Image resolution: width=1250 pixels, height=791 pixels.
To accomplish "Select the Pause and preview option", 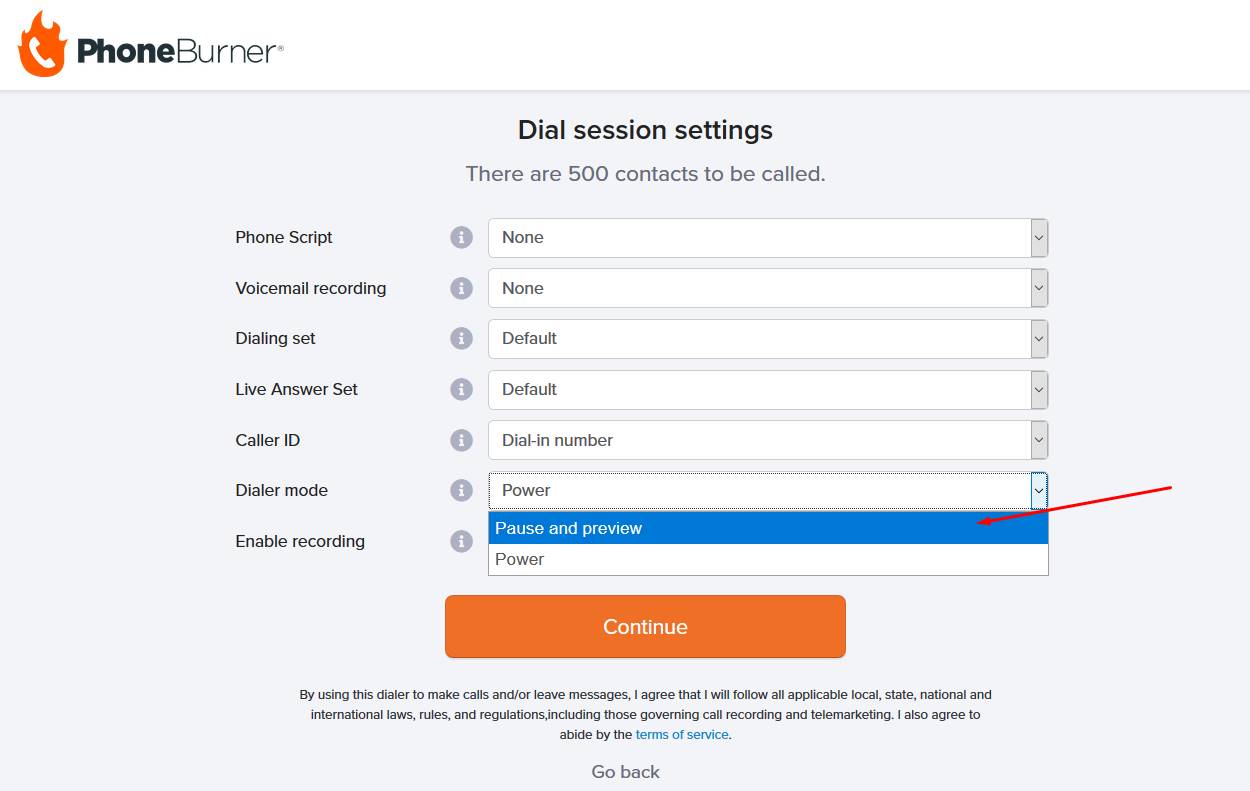I will coord(768,528).
